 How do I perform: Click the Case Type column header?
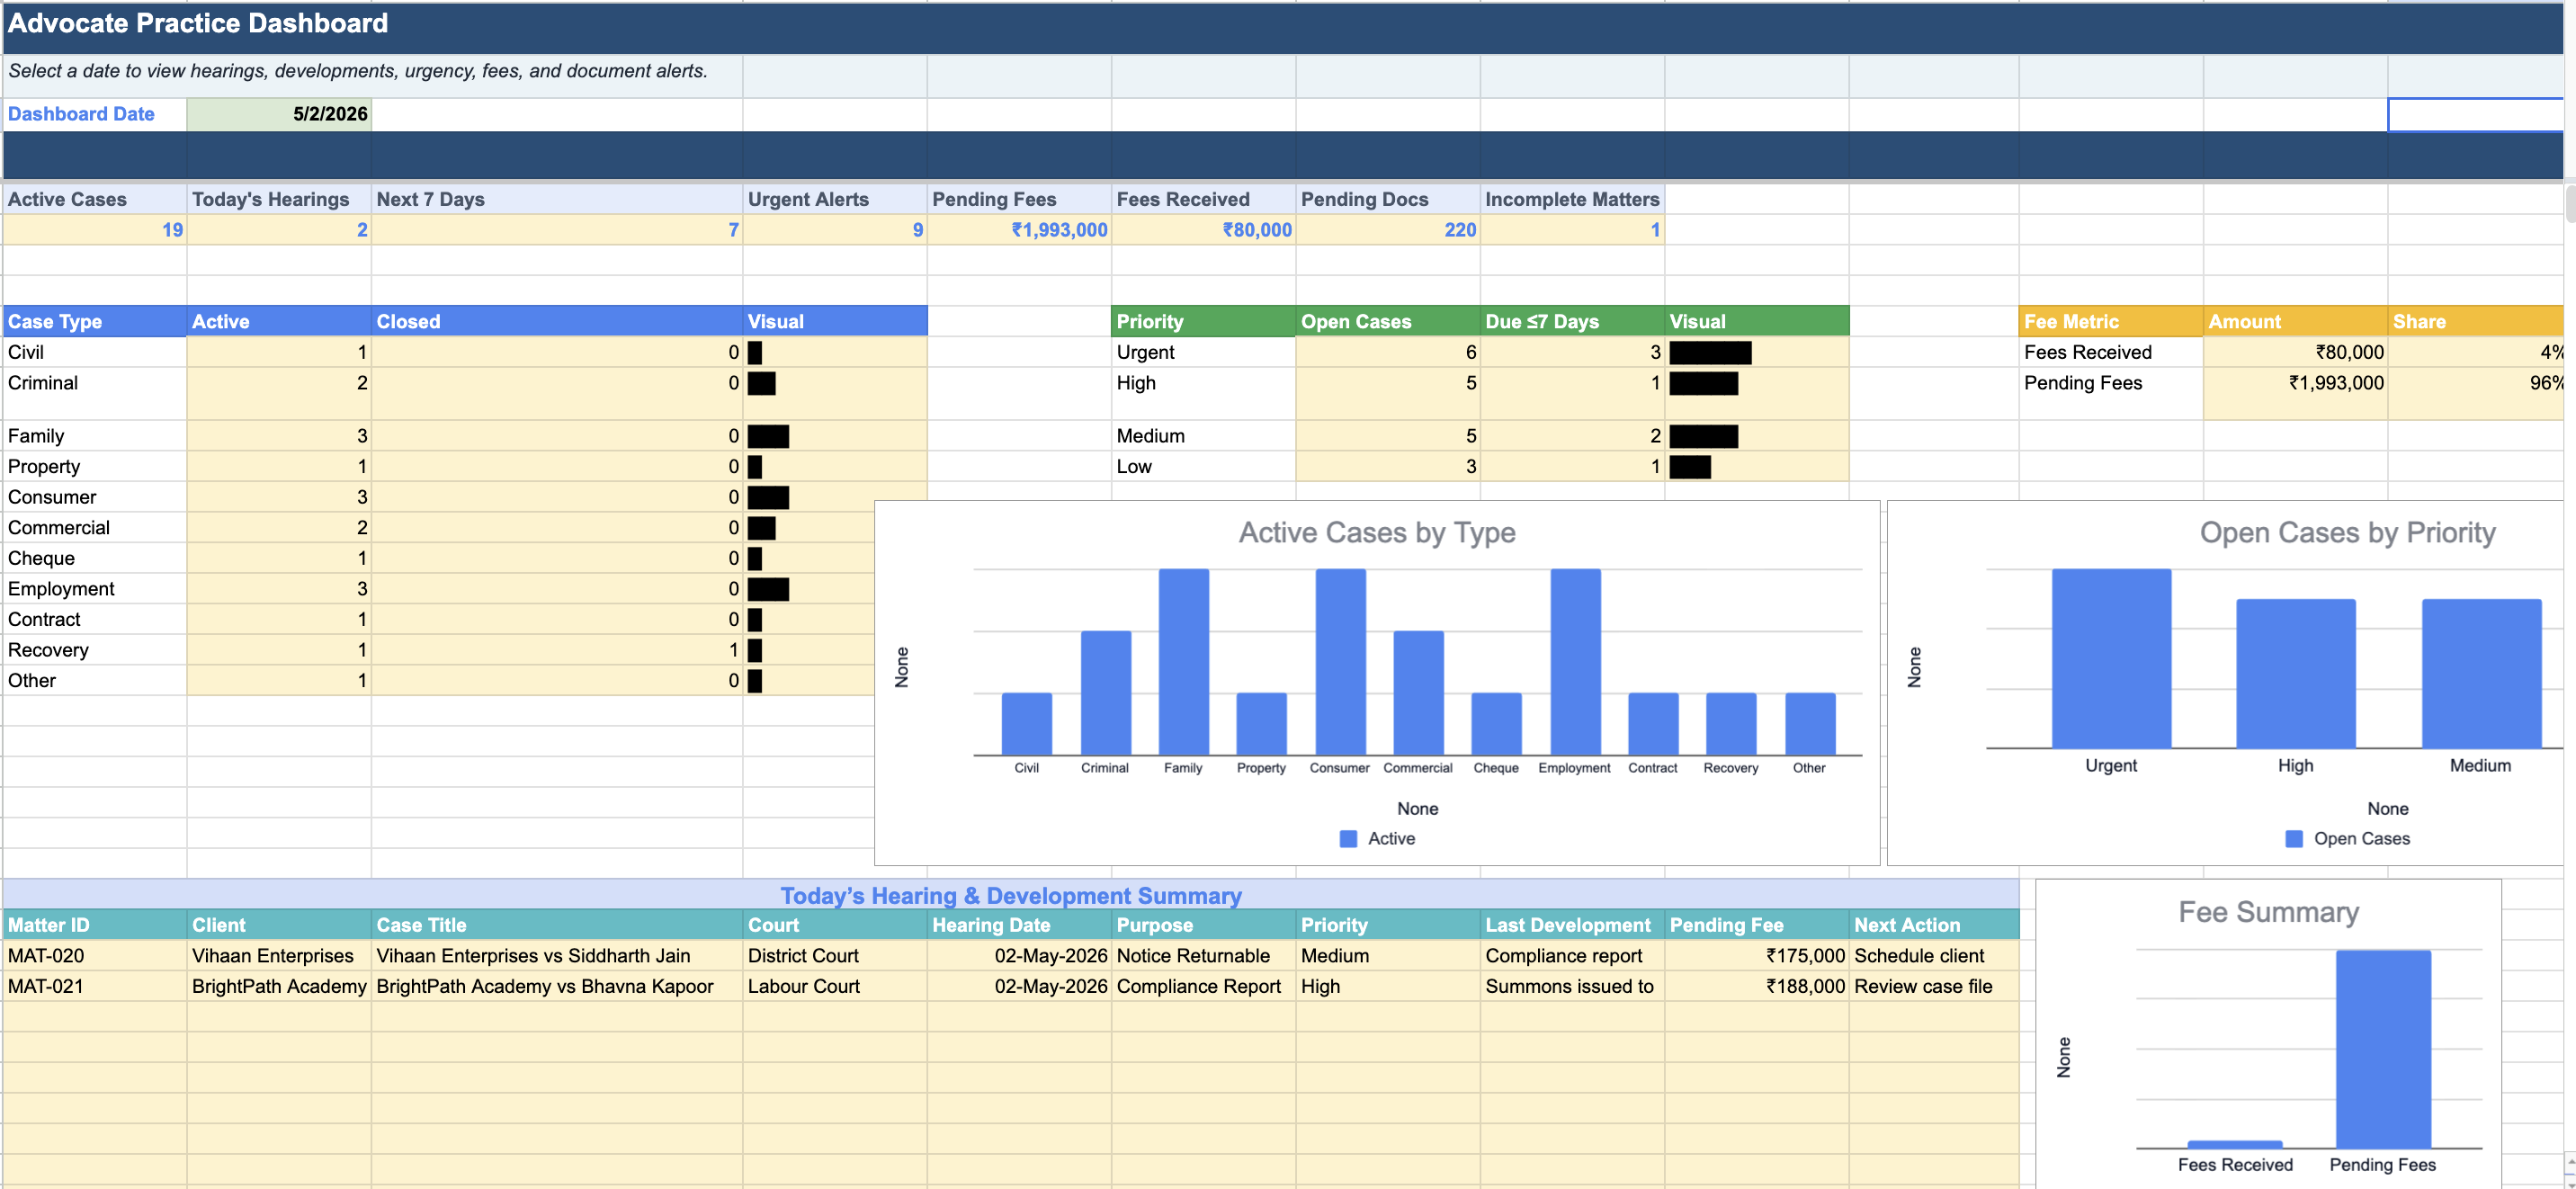click(94, 322)
